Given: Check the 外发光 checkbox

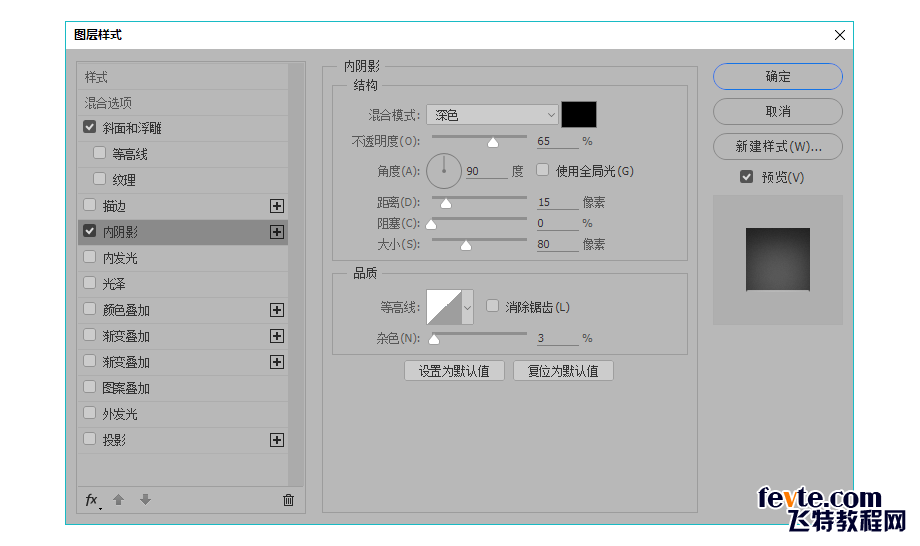Looking at the screenshot, I should (x=89, y=413).
